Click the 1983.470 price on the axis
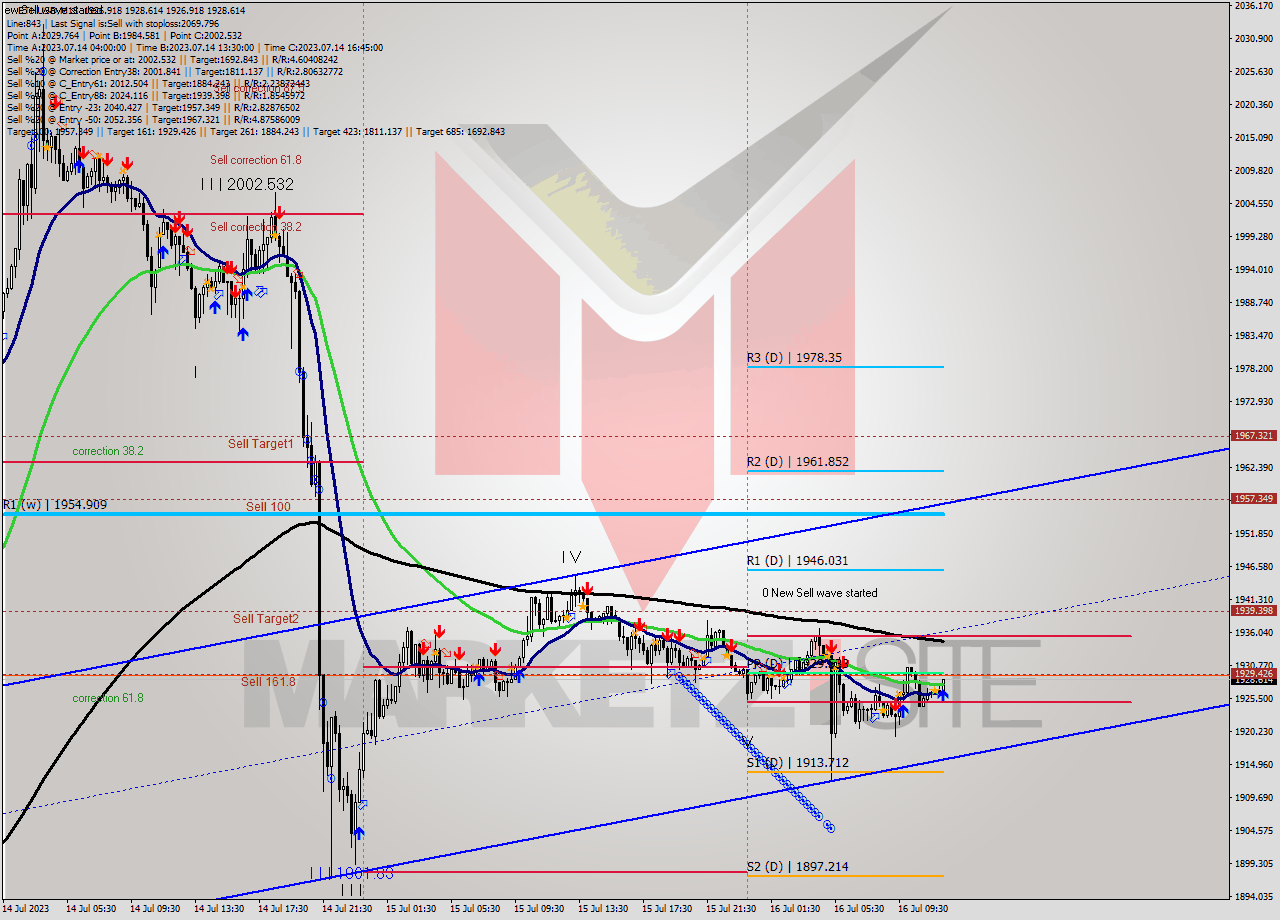The image size is (1280, 920). point(1253,335)
